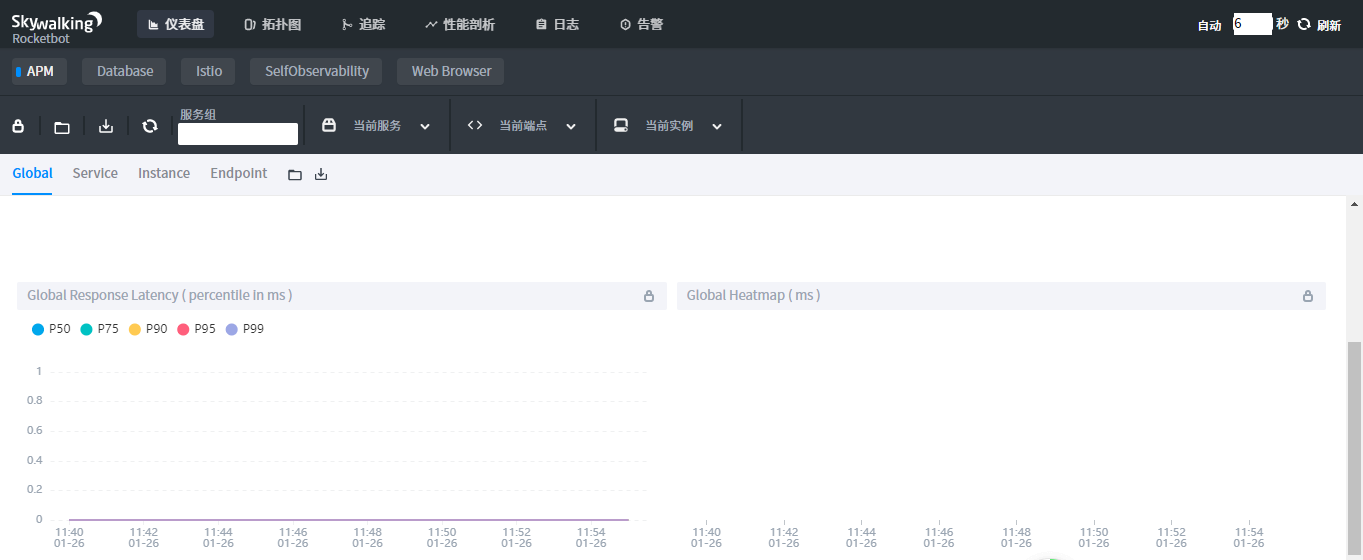Toggle the P90 yellow legend swatch

pos(135,329)
